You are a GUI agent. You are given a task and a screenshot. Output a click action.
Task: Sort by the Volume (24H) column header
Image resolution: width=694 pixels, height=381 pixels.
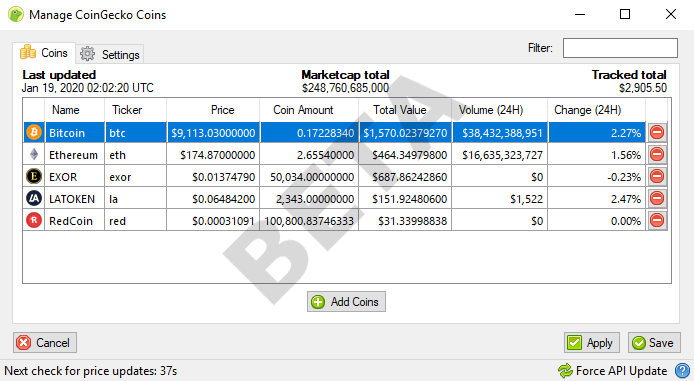(500, 110)
